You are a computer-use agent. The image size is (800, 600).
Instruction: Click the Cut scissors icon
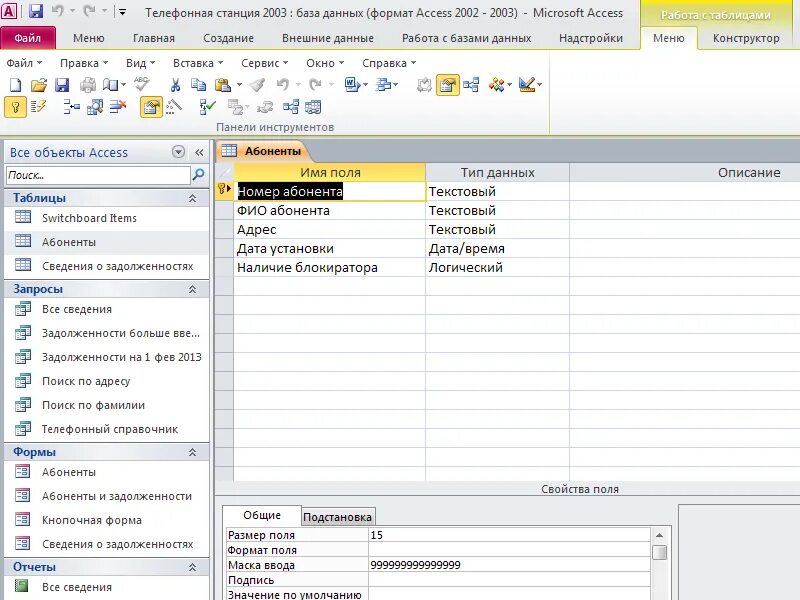tap(175, 85)
